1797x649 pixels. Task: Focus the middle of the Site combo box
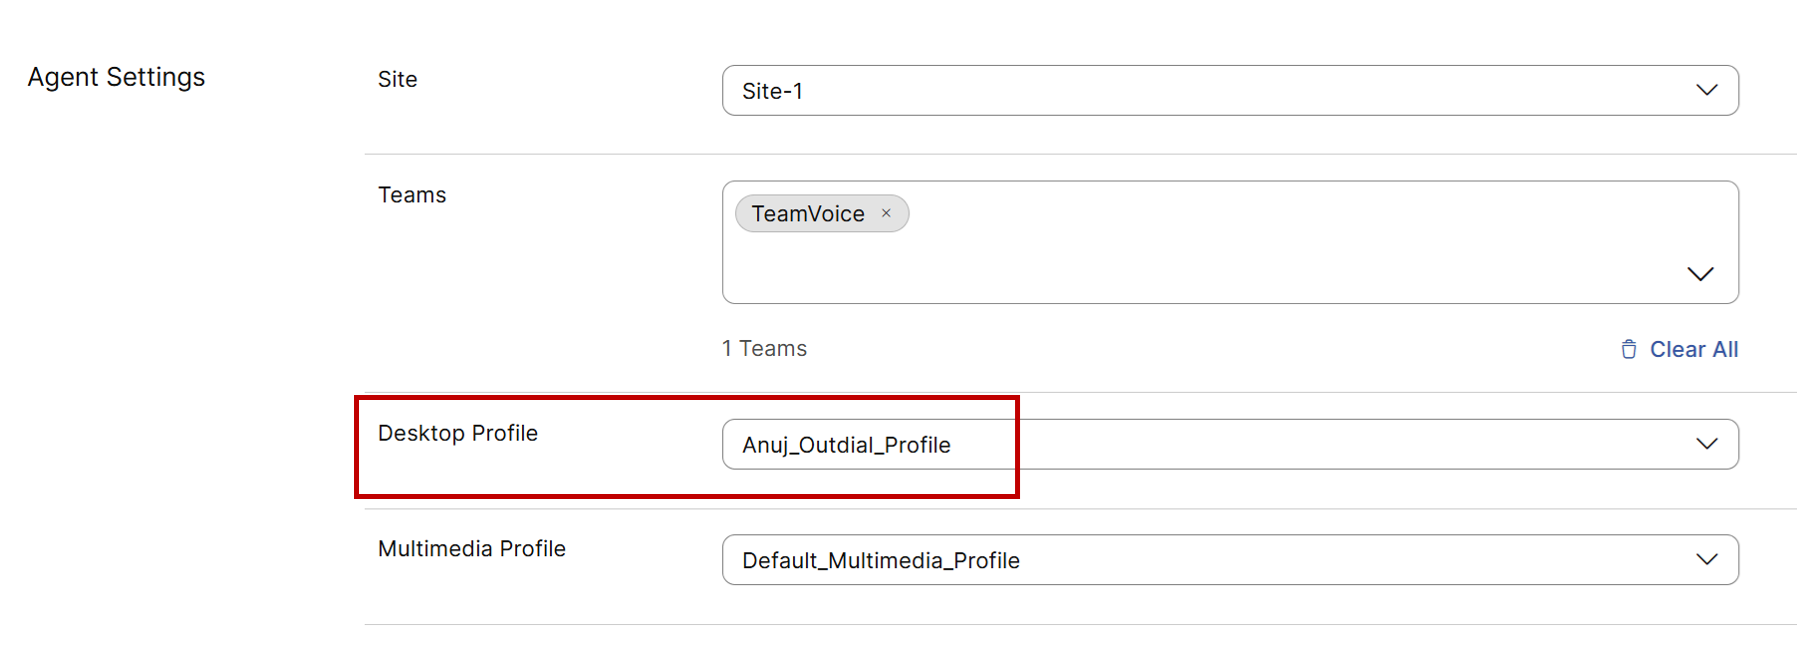1230,91
